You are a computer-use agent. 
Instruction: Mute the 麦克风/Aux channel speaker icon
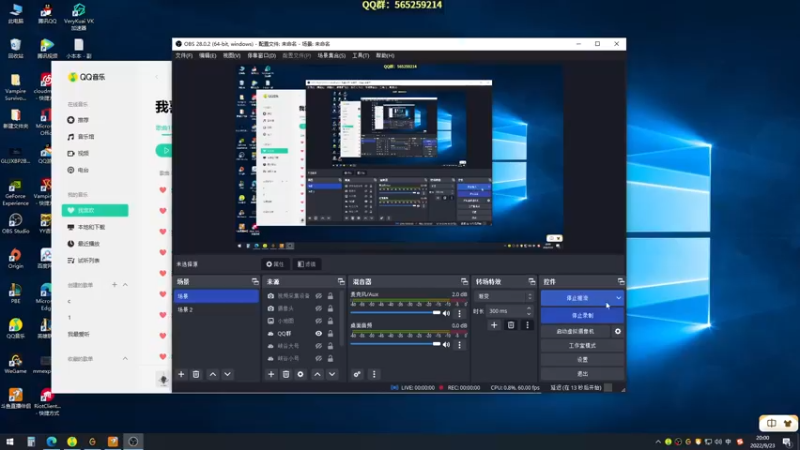[x=446, y=313]
